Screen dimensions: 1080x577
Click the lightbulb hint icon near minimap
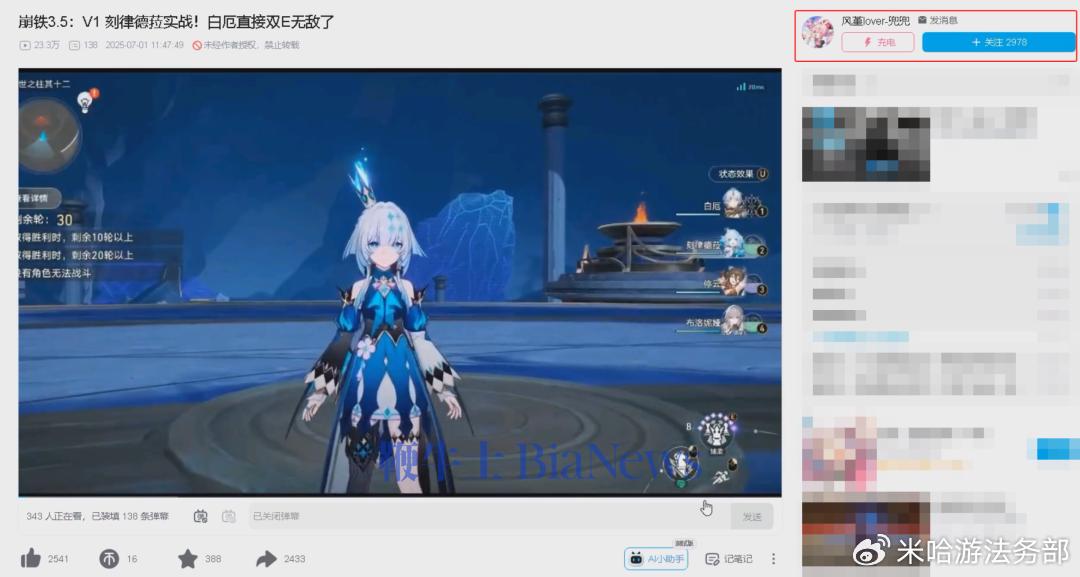click(x=86, y=101)
